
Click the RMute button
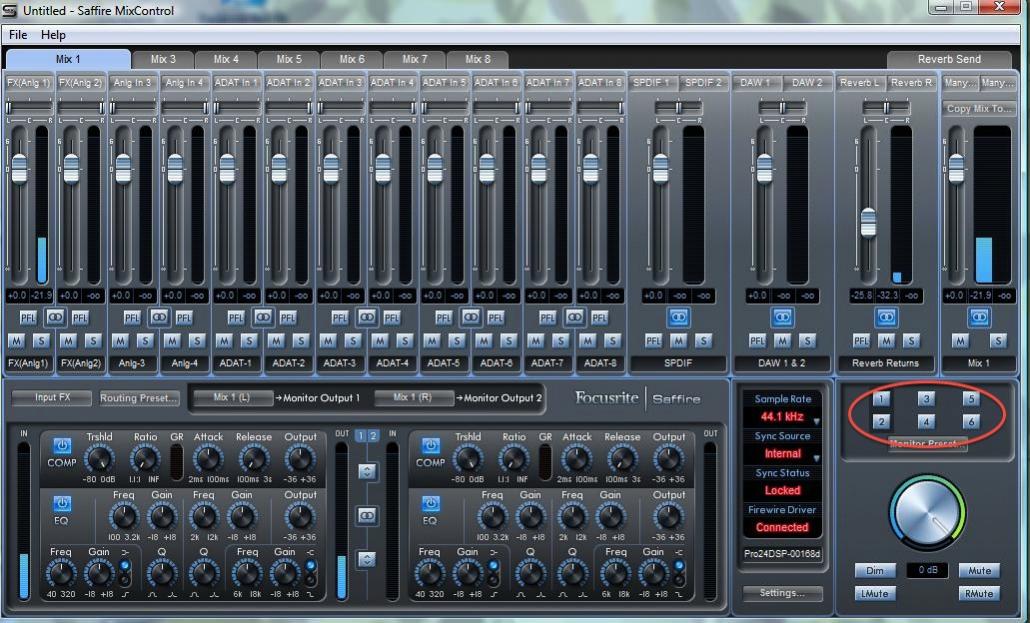pyautogui.click(x=979, y=593)
